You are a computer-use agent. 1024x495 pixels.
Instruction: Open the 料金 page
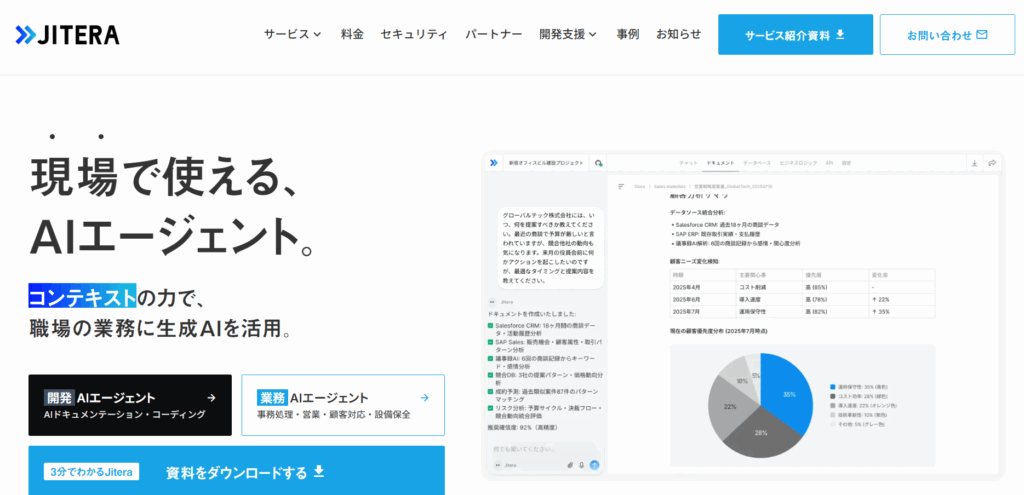tap(352, 35)
